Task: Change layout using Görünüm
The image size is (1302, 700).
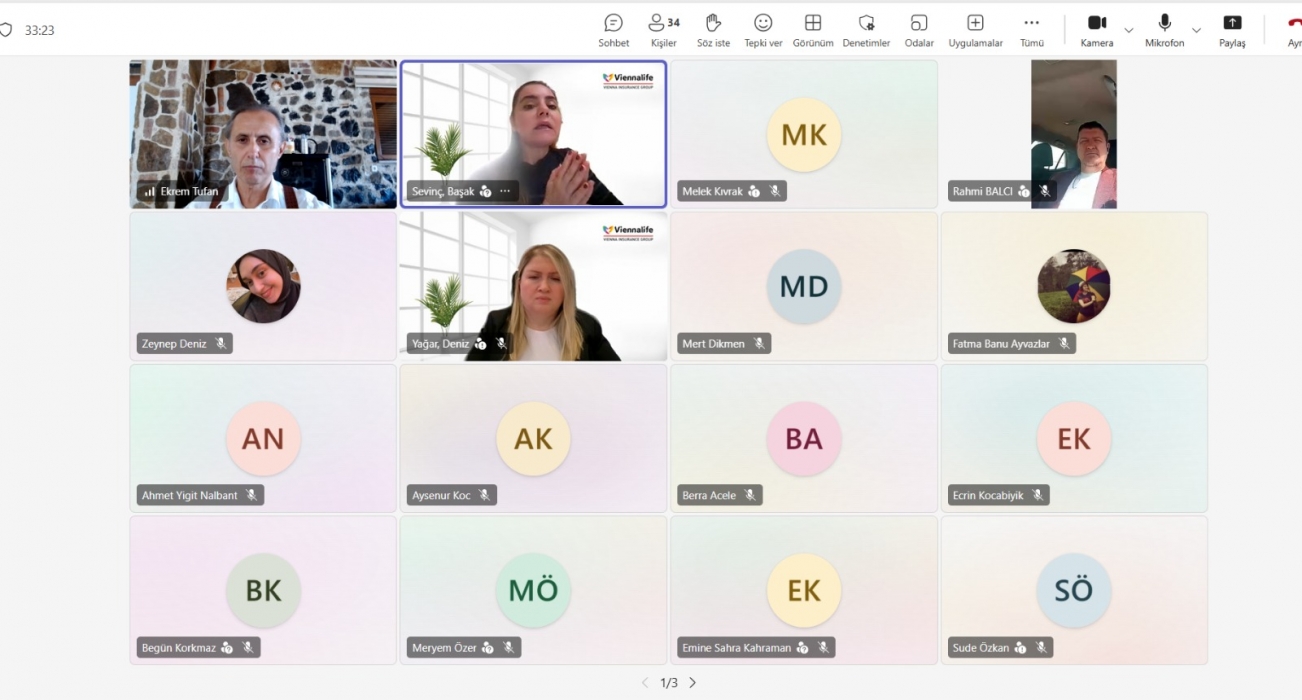Action: pyautogui.click(x=813, y=29)
